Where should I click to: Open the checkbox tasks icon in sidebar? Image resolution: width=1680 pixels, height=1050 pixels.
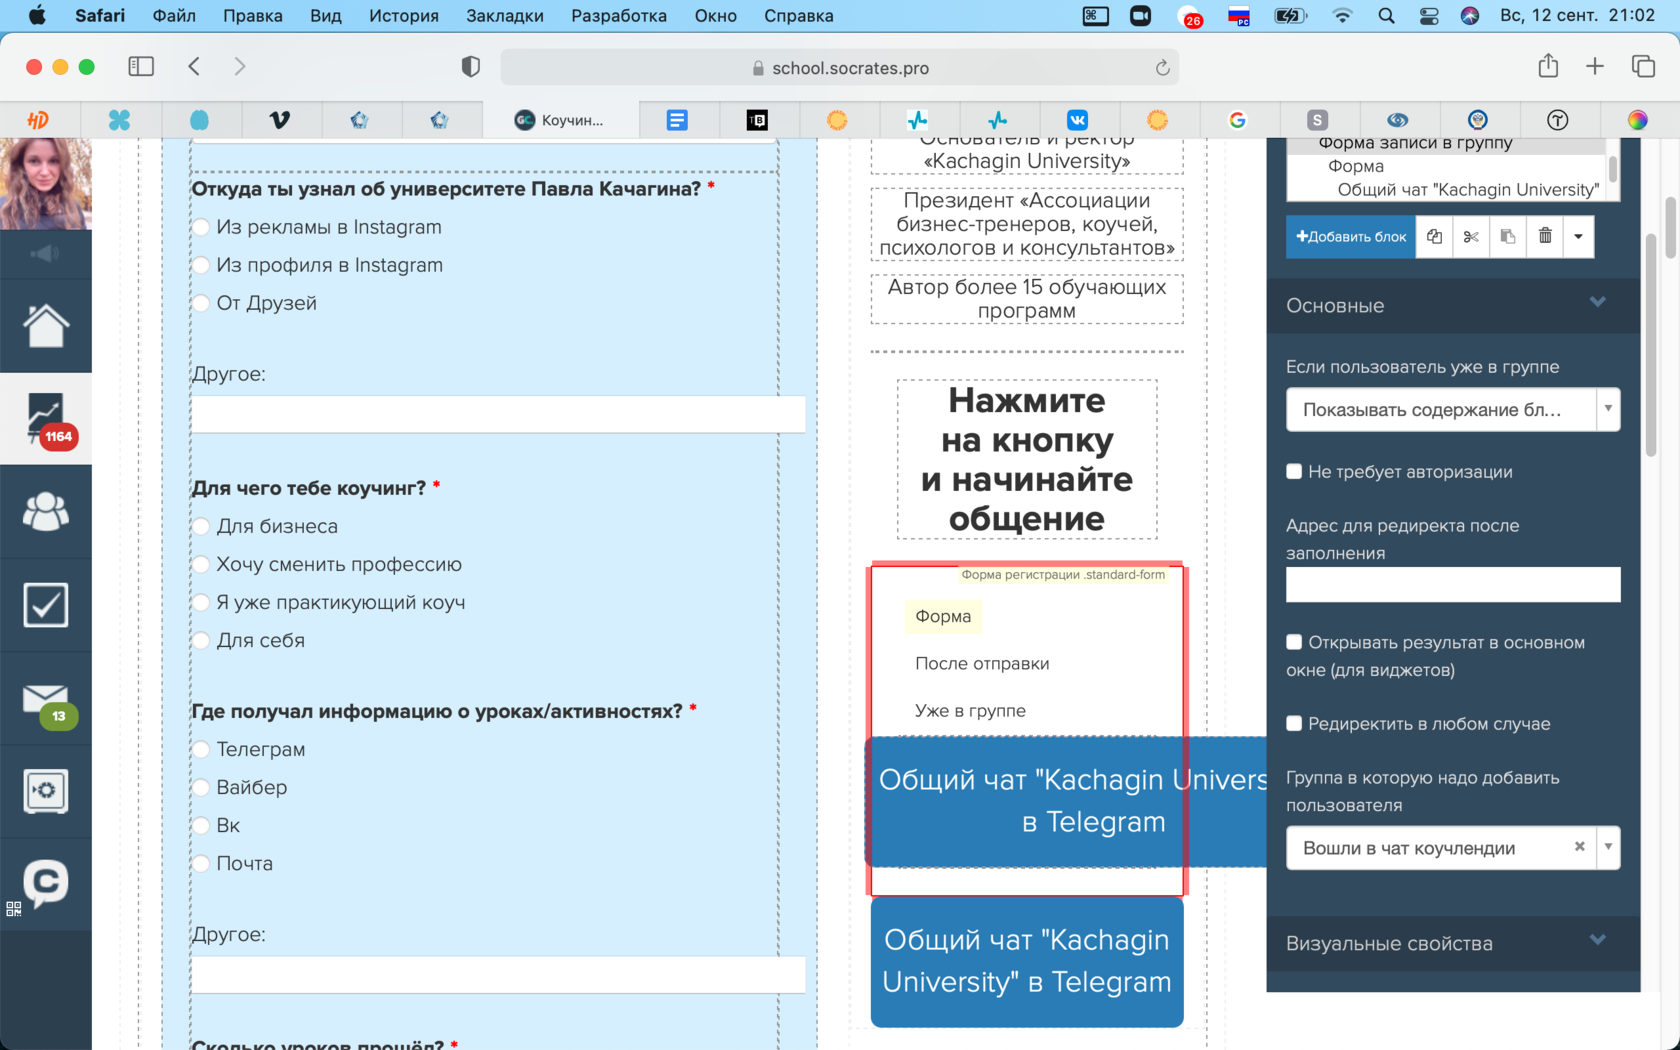[x=46, y=605]
